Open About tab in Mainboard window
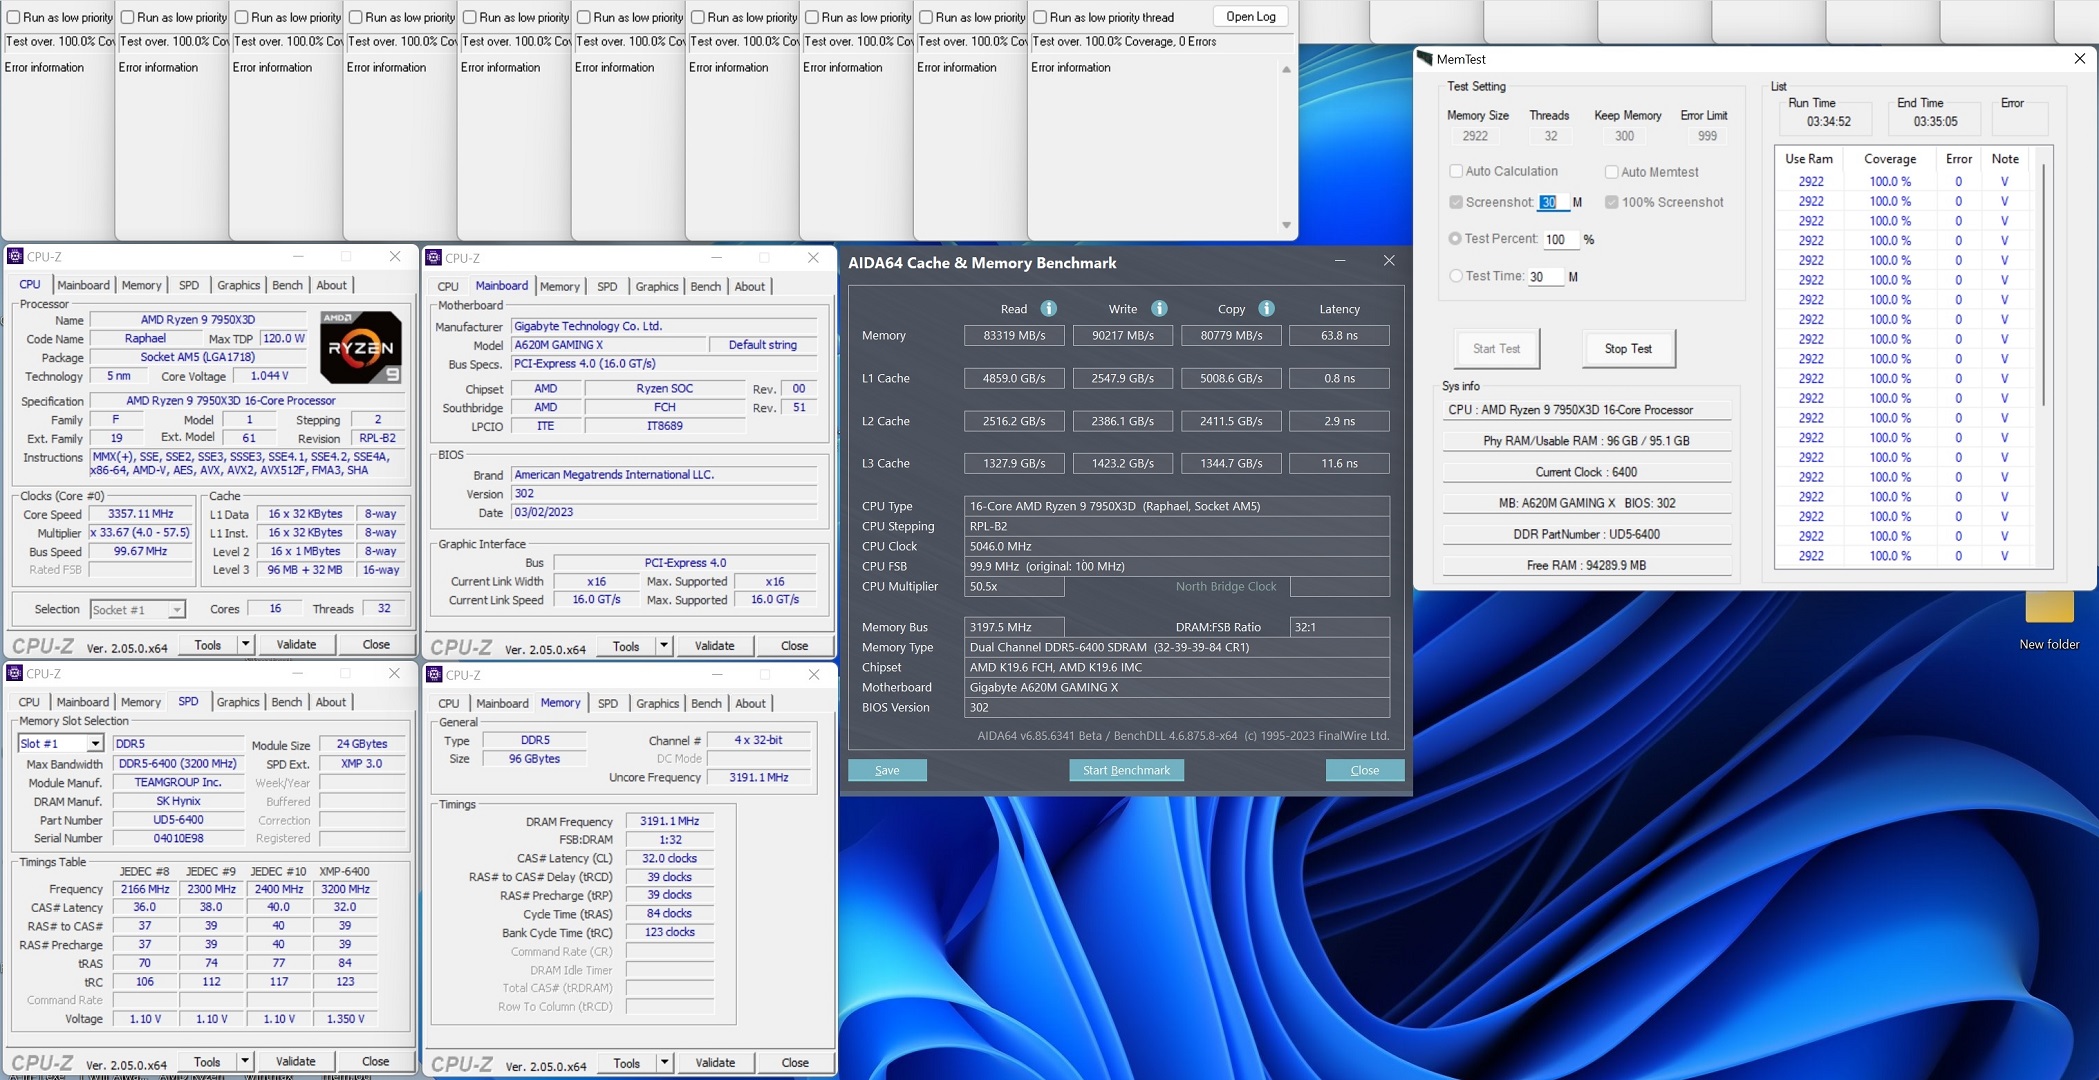Screen dimensions: 2099x1080 click(x=750, y=286)
